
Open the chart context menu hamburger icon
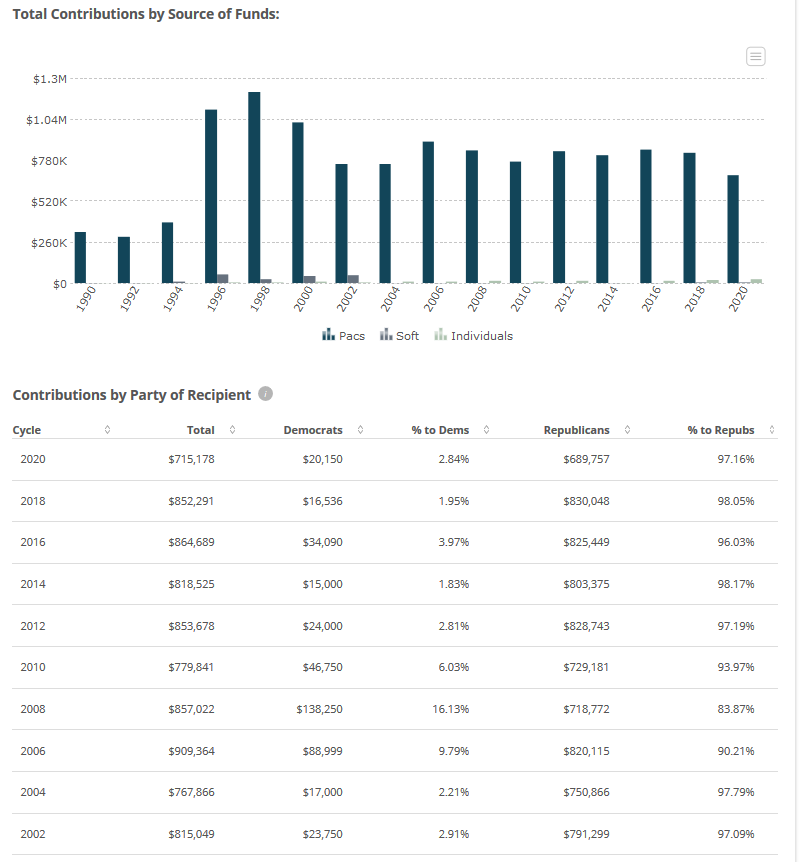point(756,56)
